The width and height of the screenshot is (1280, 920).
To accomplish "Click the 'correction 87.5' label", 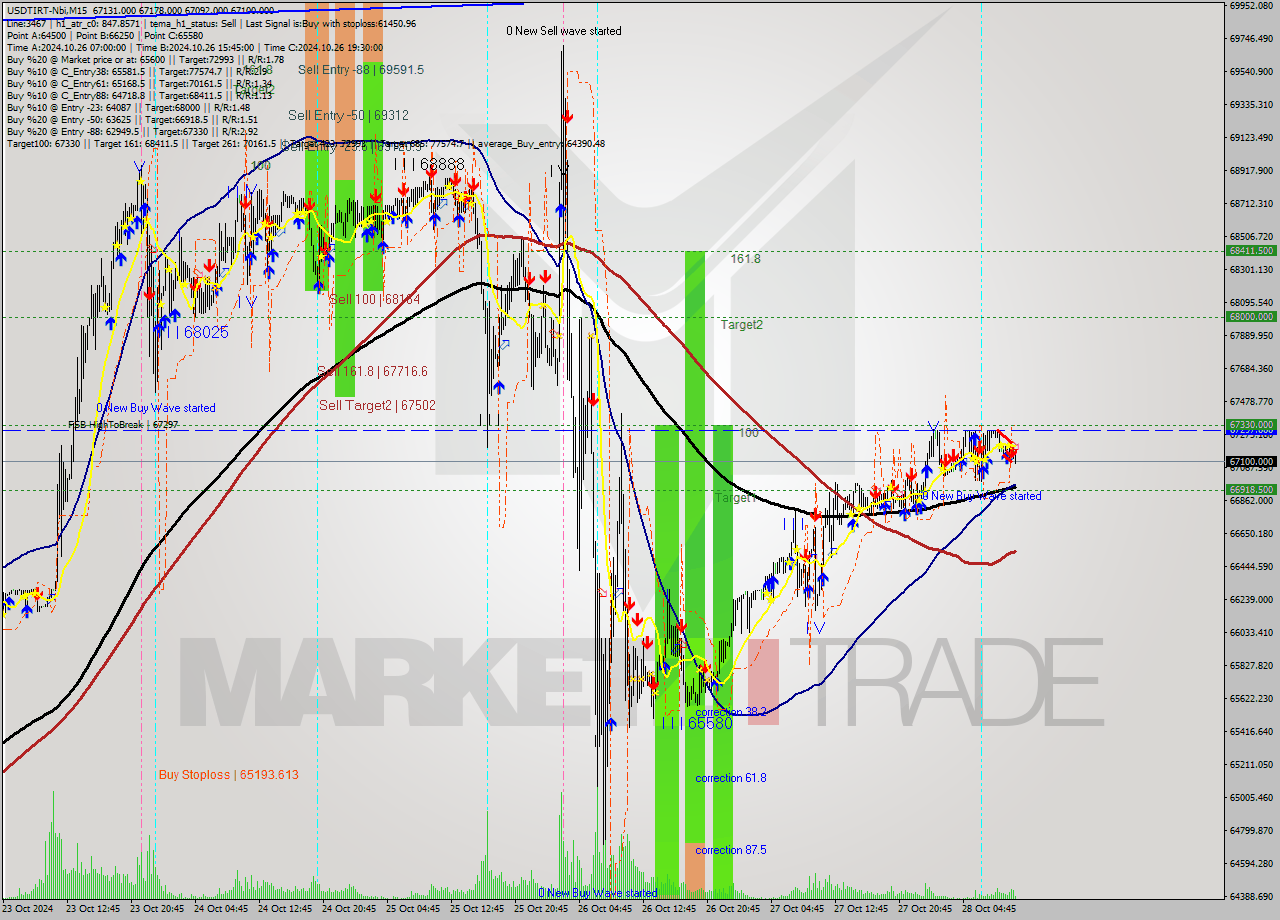I will (731, 850).
